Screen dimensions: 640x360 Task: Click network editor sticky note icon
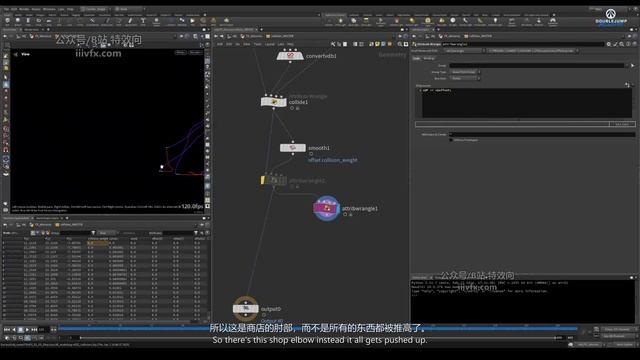pyautogui.click(x=377, y=44)
